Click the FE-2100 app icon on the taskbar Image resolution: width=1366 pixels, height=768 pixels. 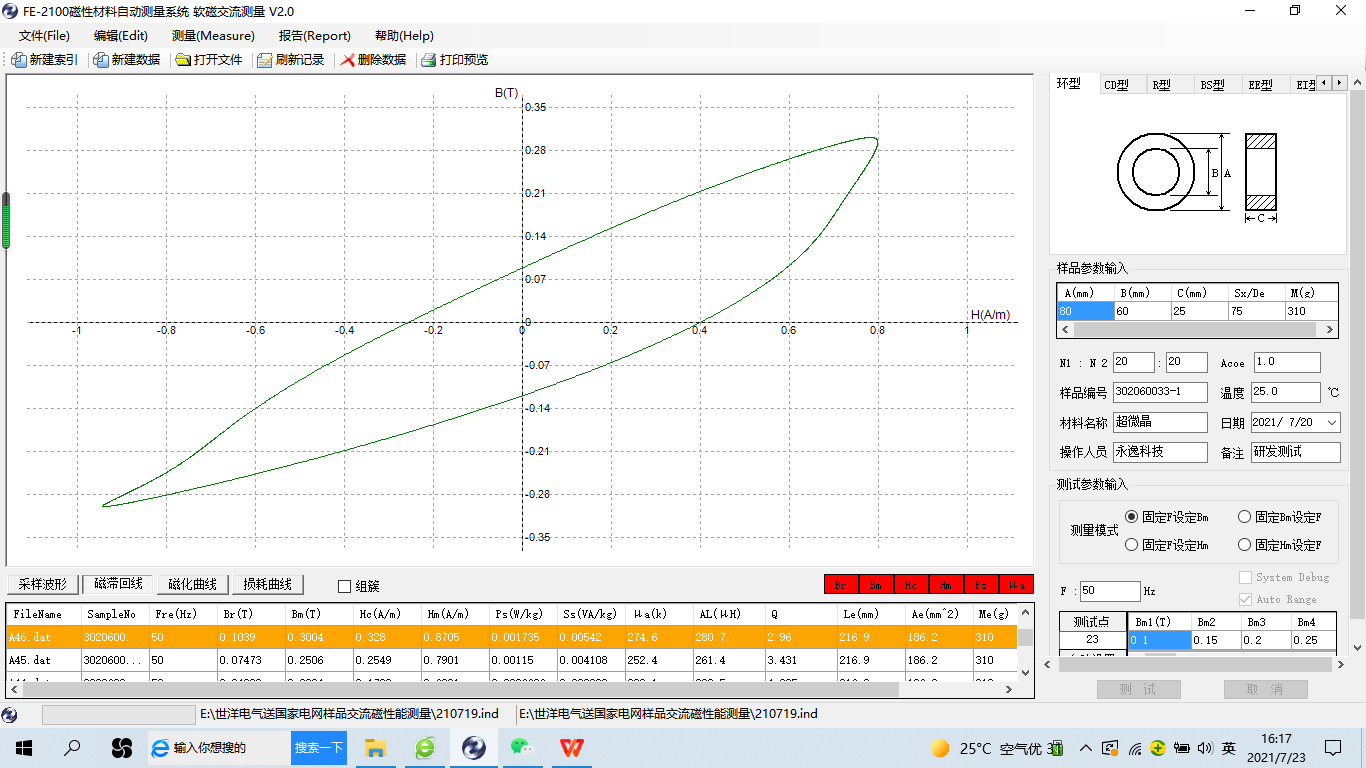coord(474,748)
